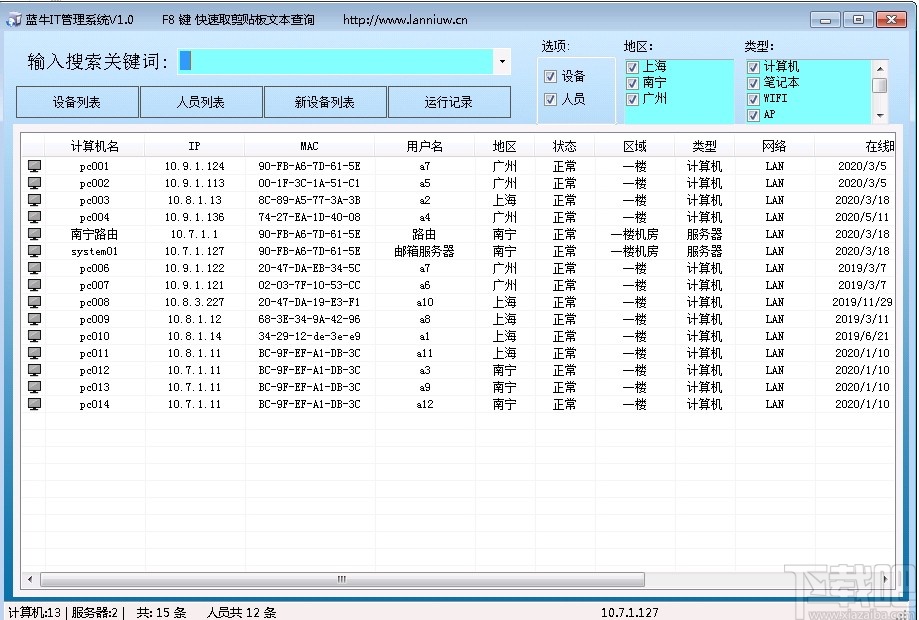Select the system01 server row icon
The image size is (919, 620).
point(34,251)
